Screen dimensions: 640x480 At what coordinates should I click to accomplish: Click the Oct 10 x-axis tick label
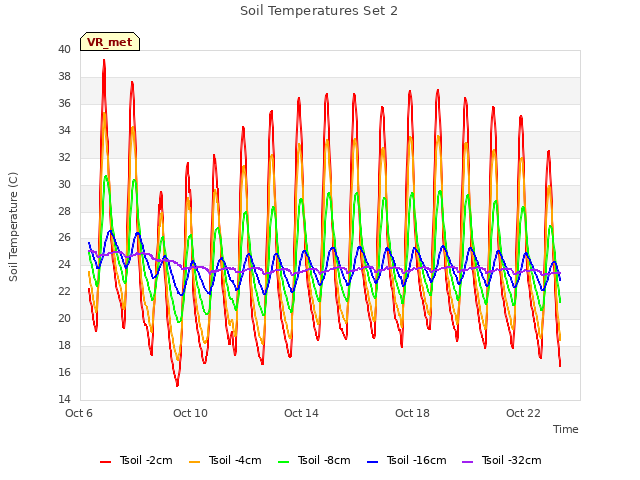(190, 413)
